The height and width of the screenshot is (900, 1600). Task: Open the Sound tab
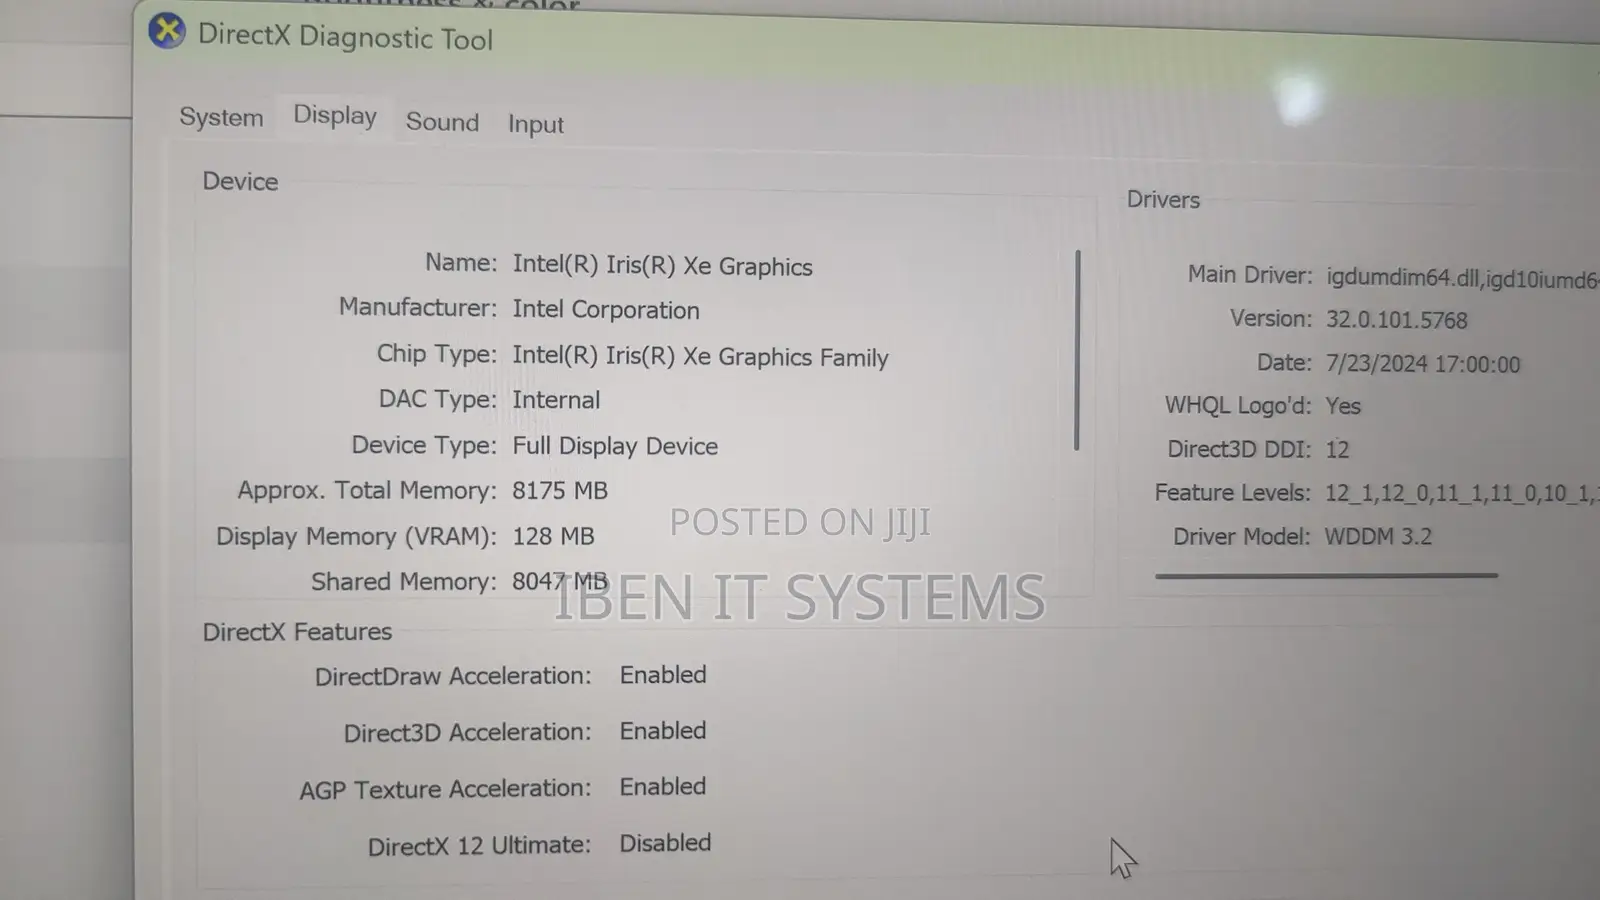point(442,122)
